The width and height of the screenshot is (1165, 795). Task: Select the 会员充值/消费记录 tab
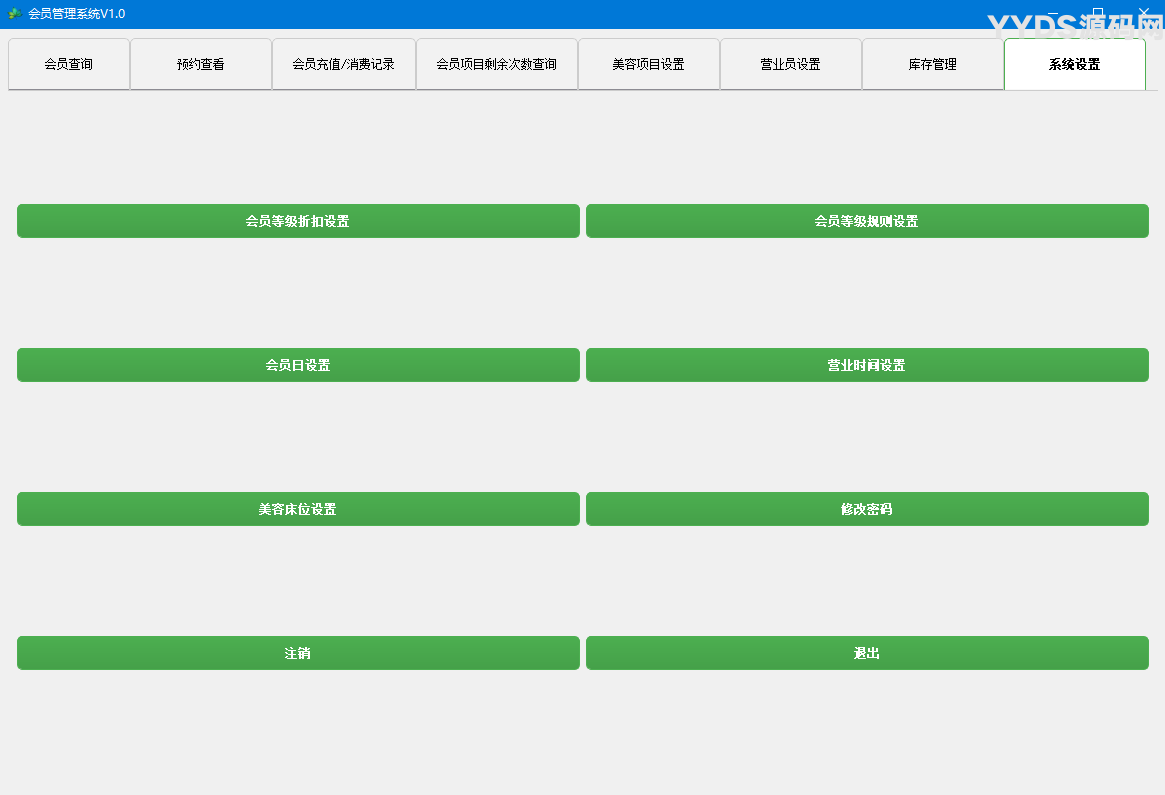(344, 63)
